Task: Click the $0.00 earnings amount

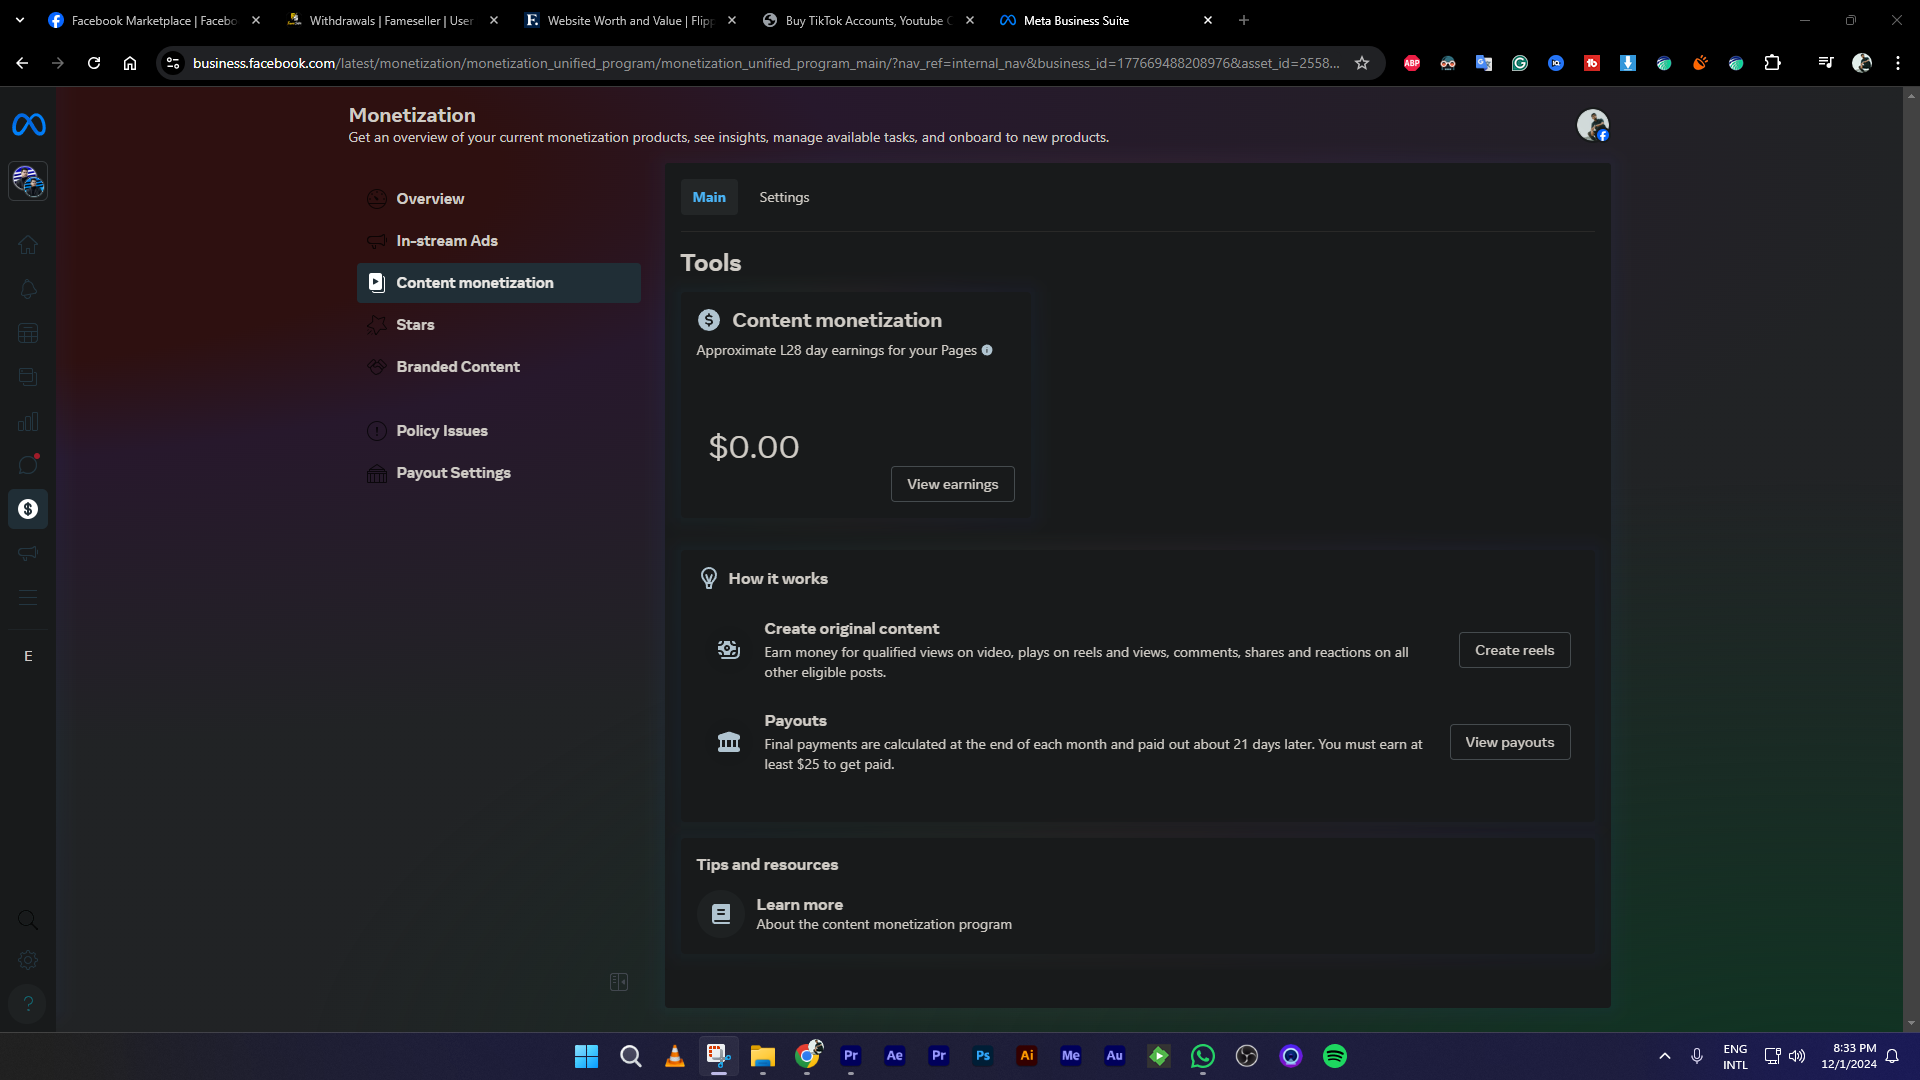Action: (754, 447)
